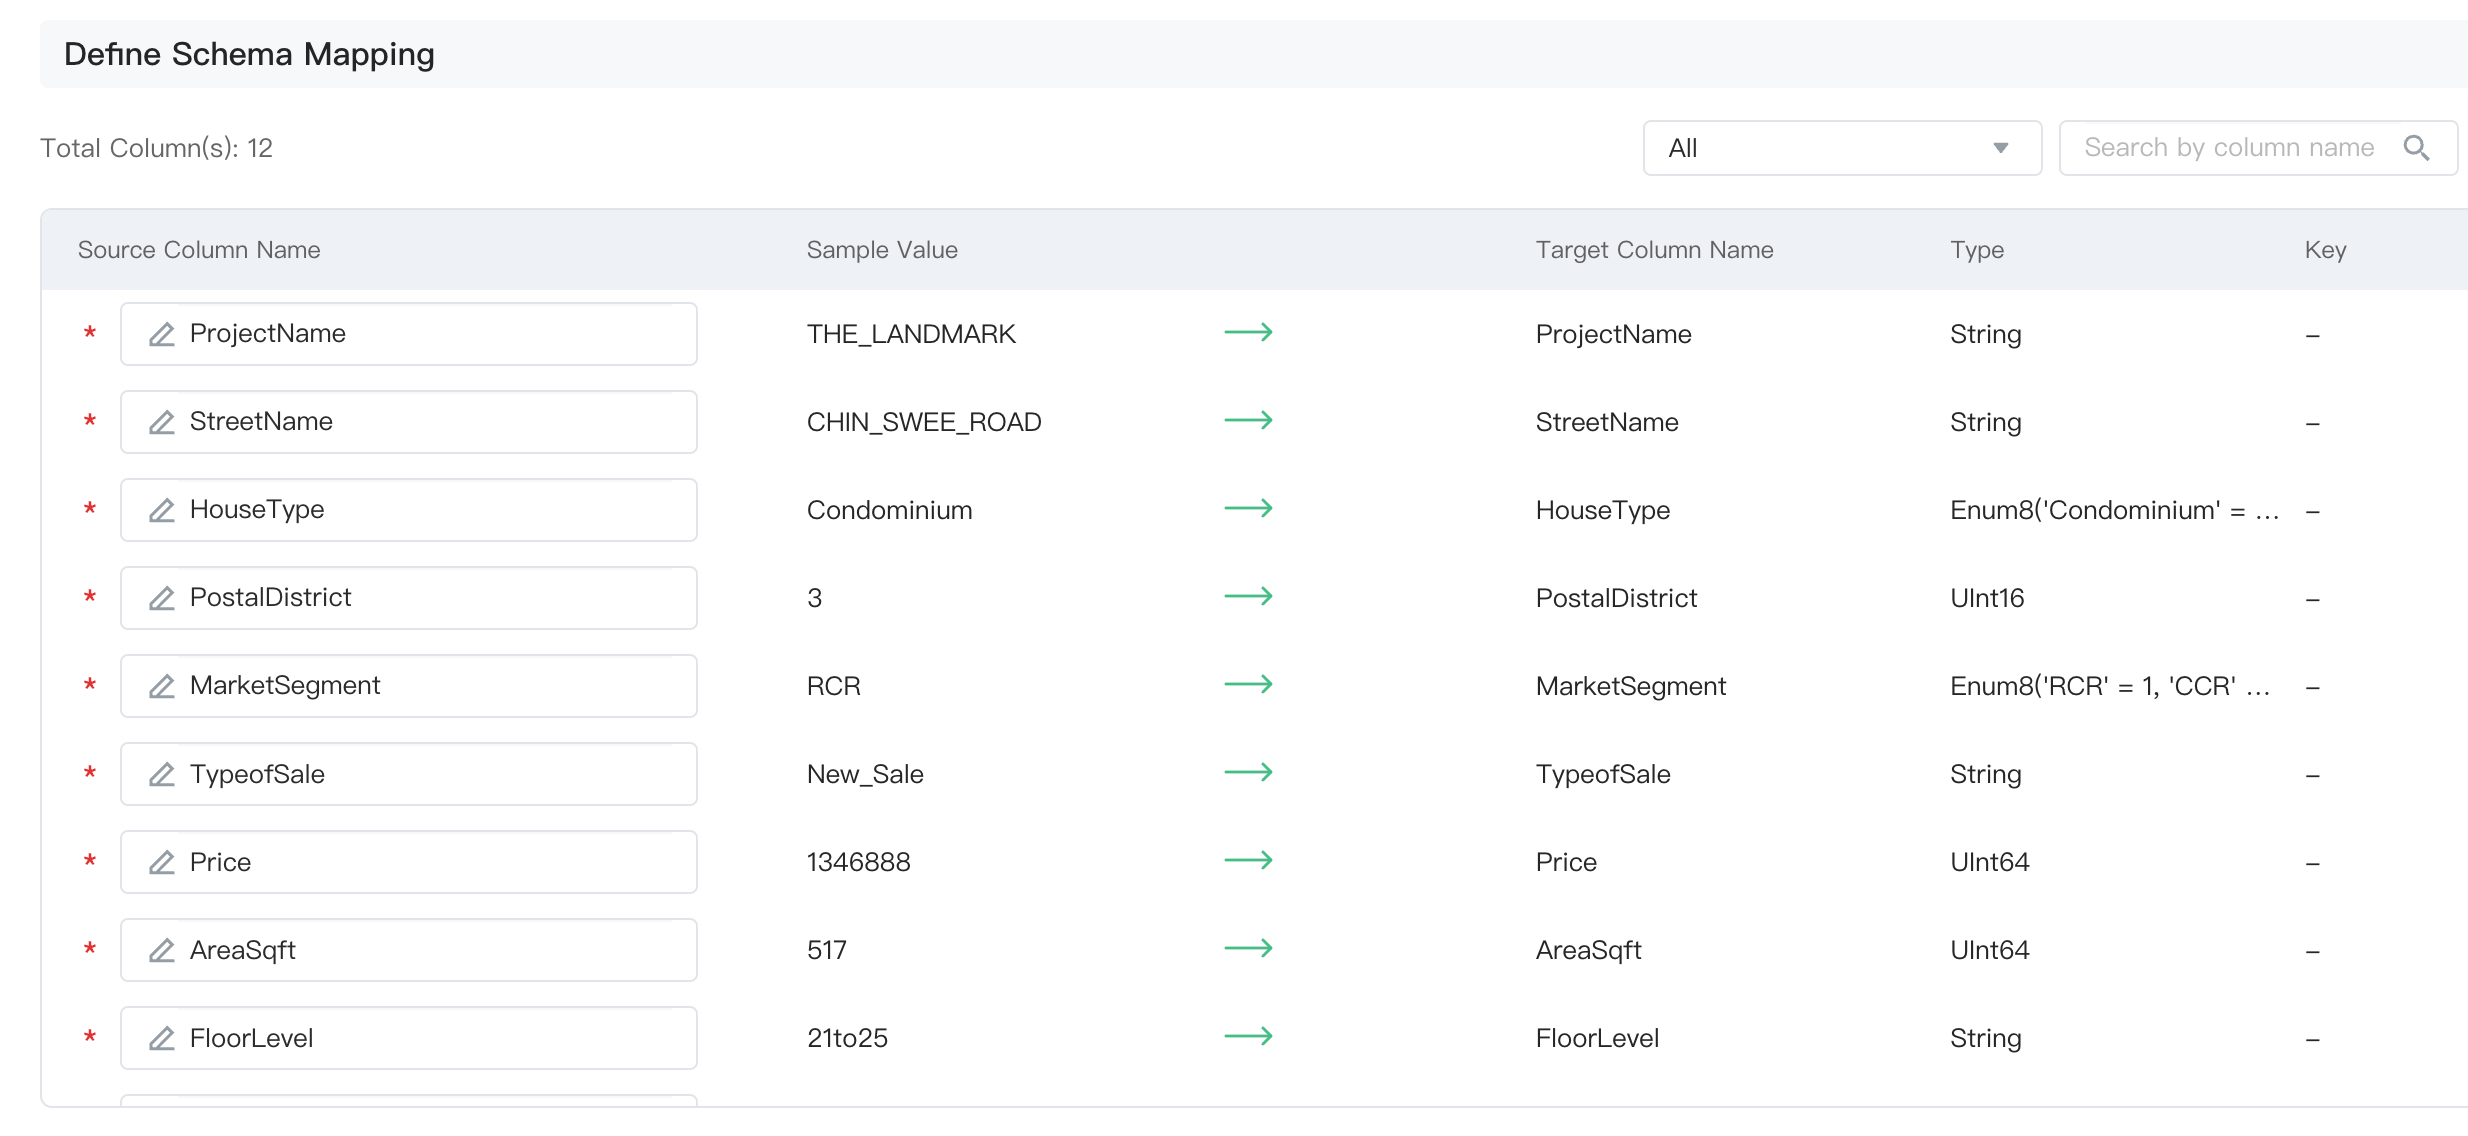Focus the Search by column name field

(2228, 148)
